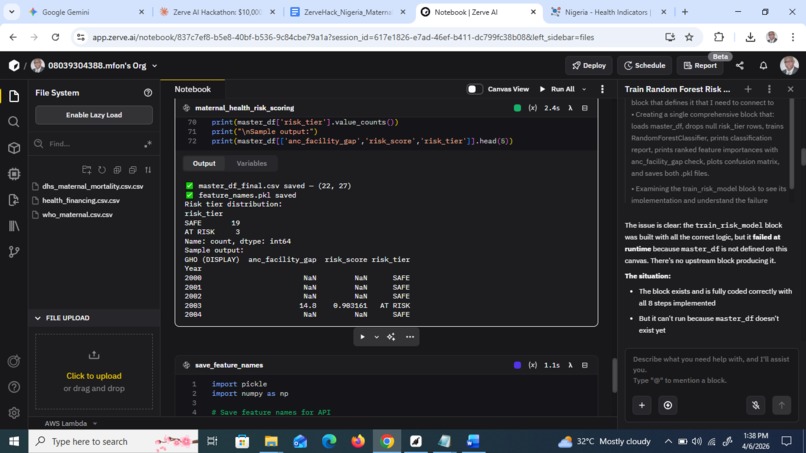Open the file import icon in sidebar

pyautogui.click(x=14, y=200)
